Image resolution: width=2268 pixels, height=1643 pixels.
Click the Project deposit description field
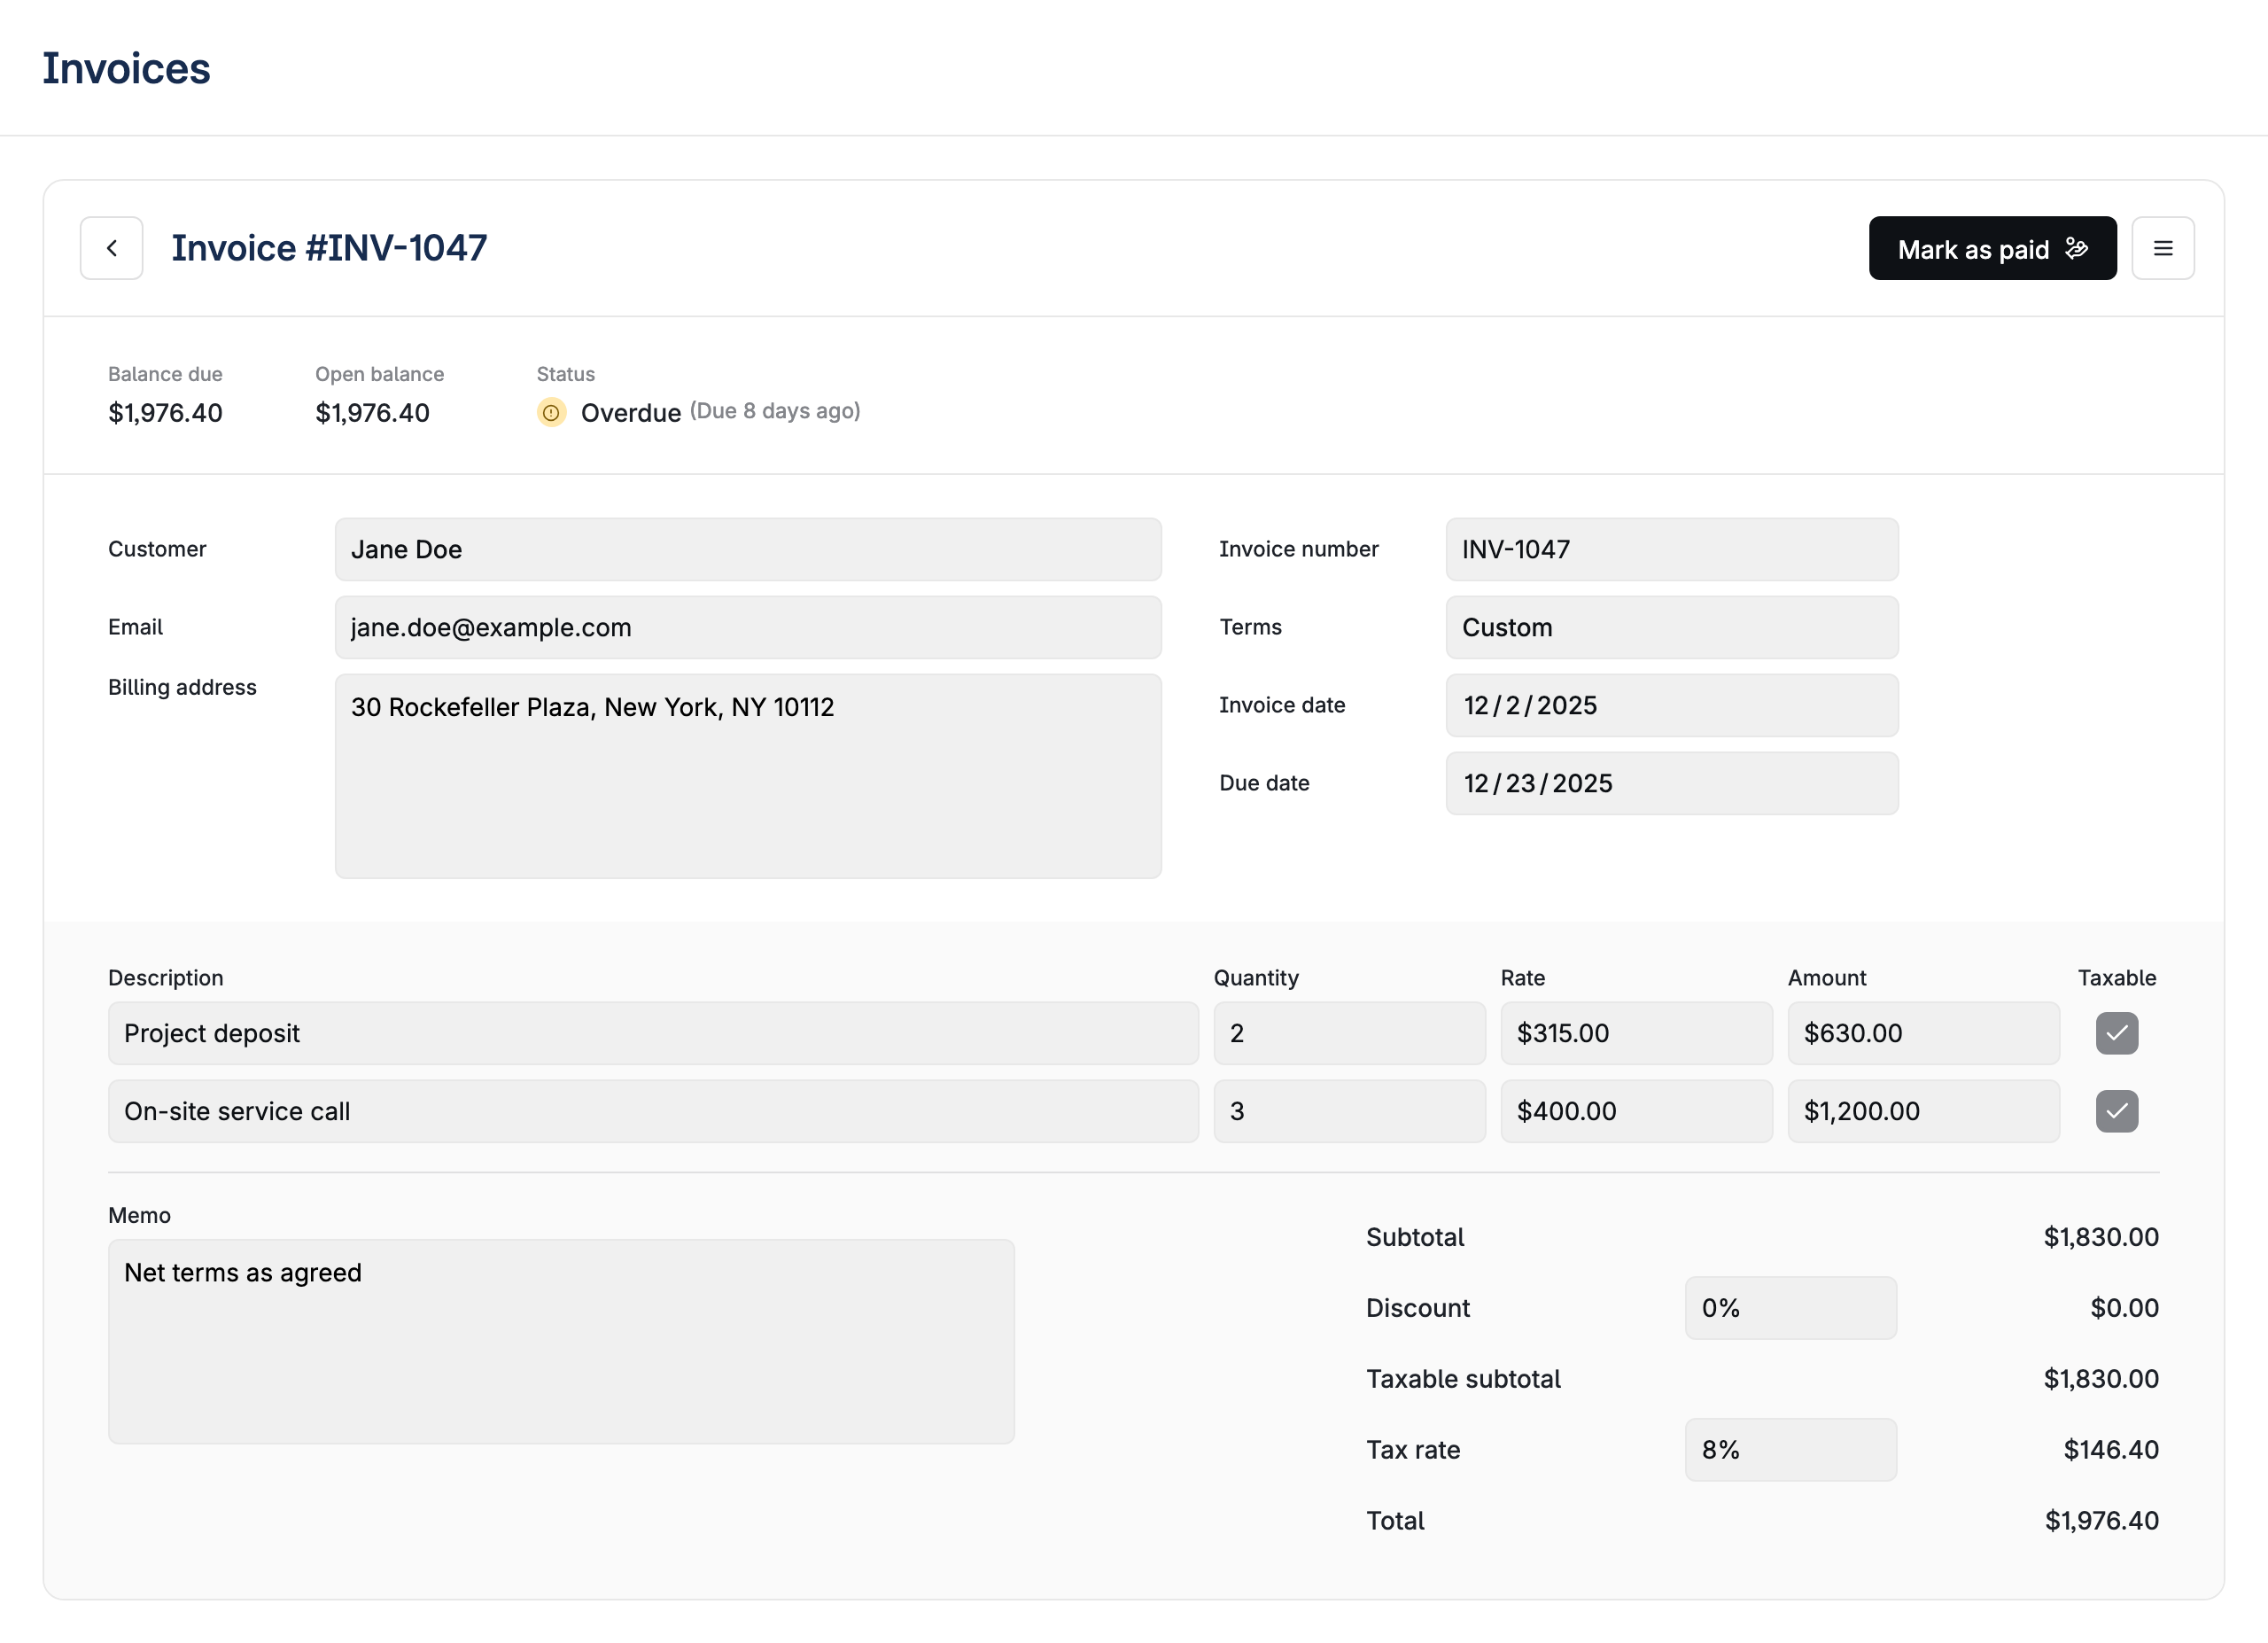coord(653,1033)
